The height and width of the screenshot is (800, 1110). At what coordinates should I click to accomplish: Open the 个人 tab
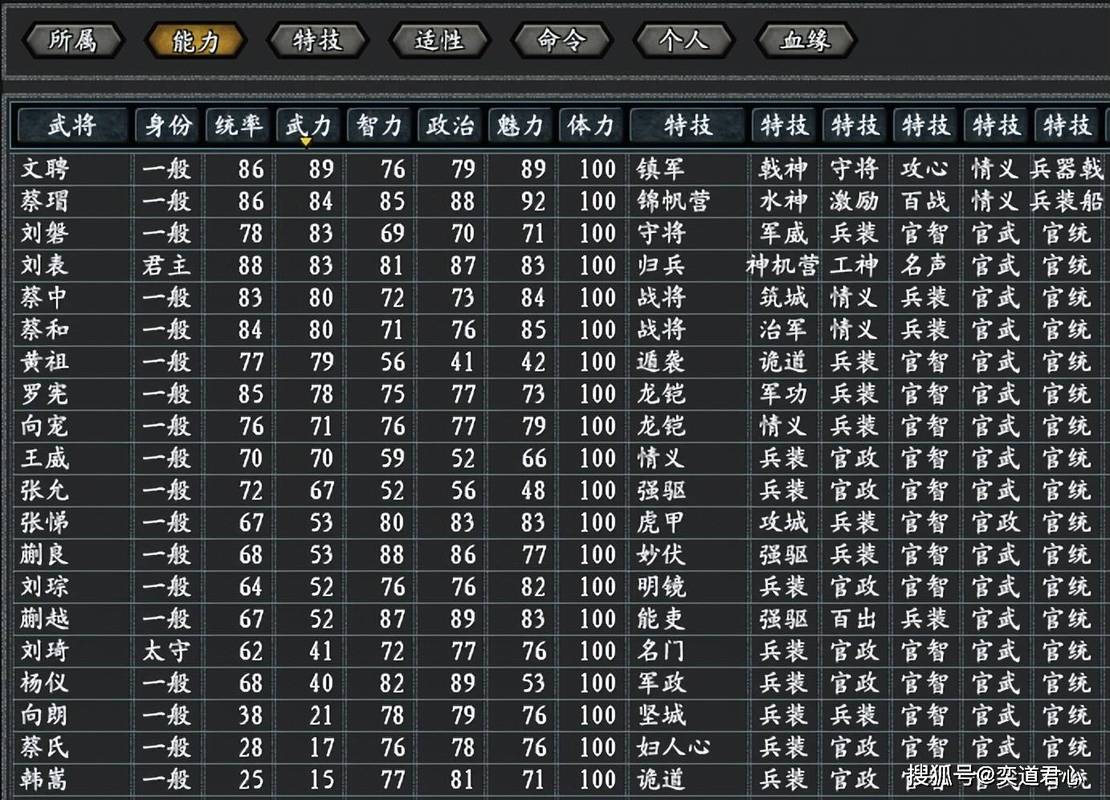pos(684,40)
